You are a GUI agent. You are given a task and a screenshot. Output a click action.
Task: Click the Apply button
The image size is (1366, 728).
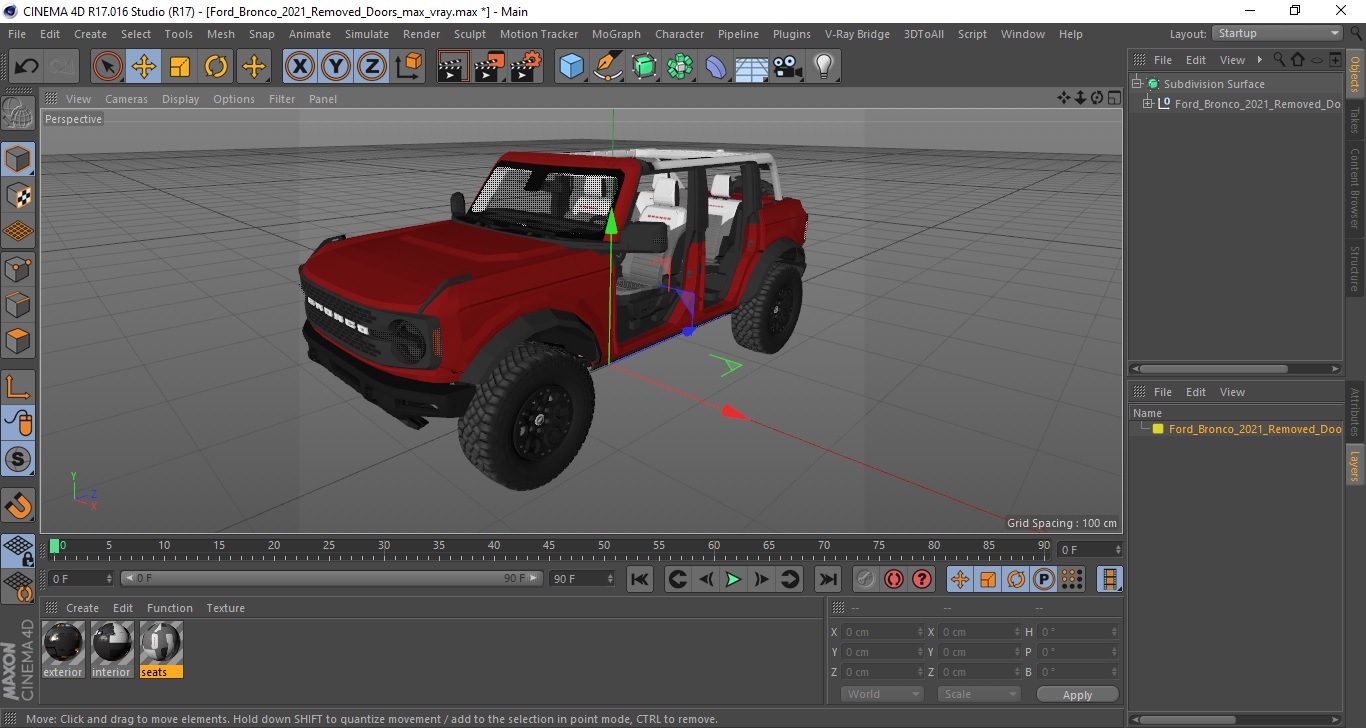click(x=1077, y=694)
